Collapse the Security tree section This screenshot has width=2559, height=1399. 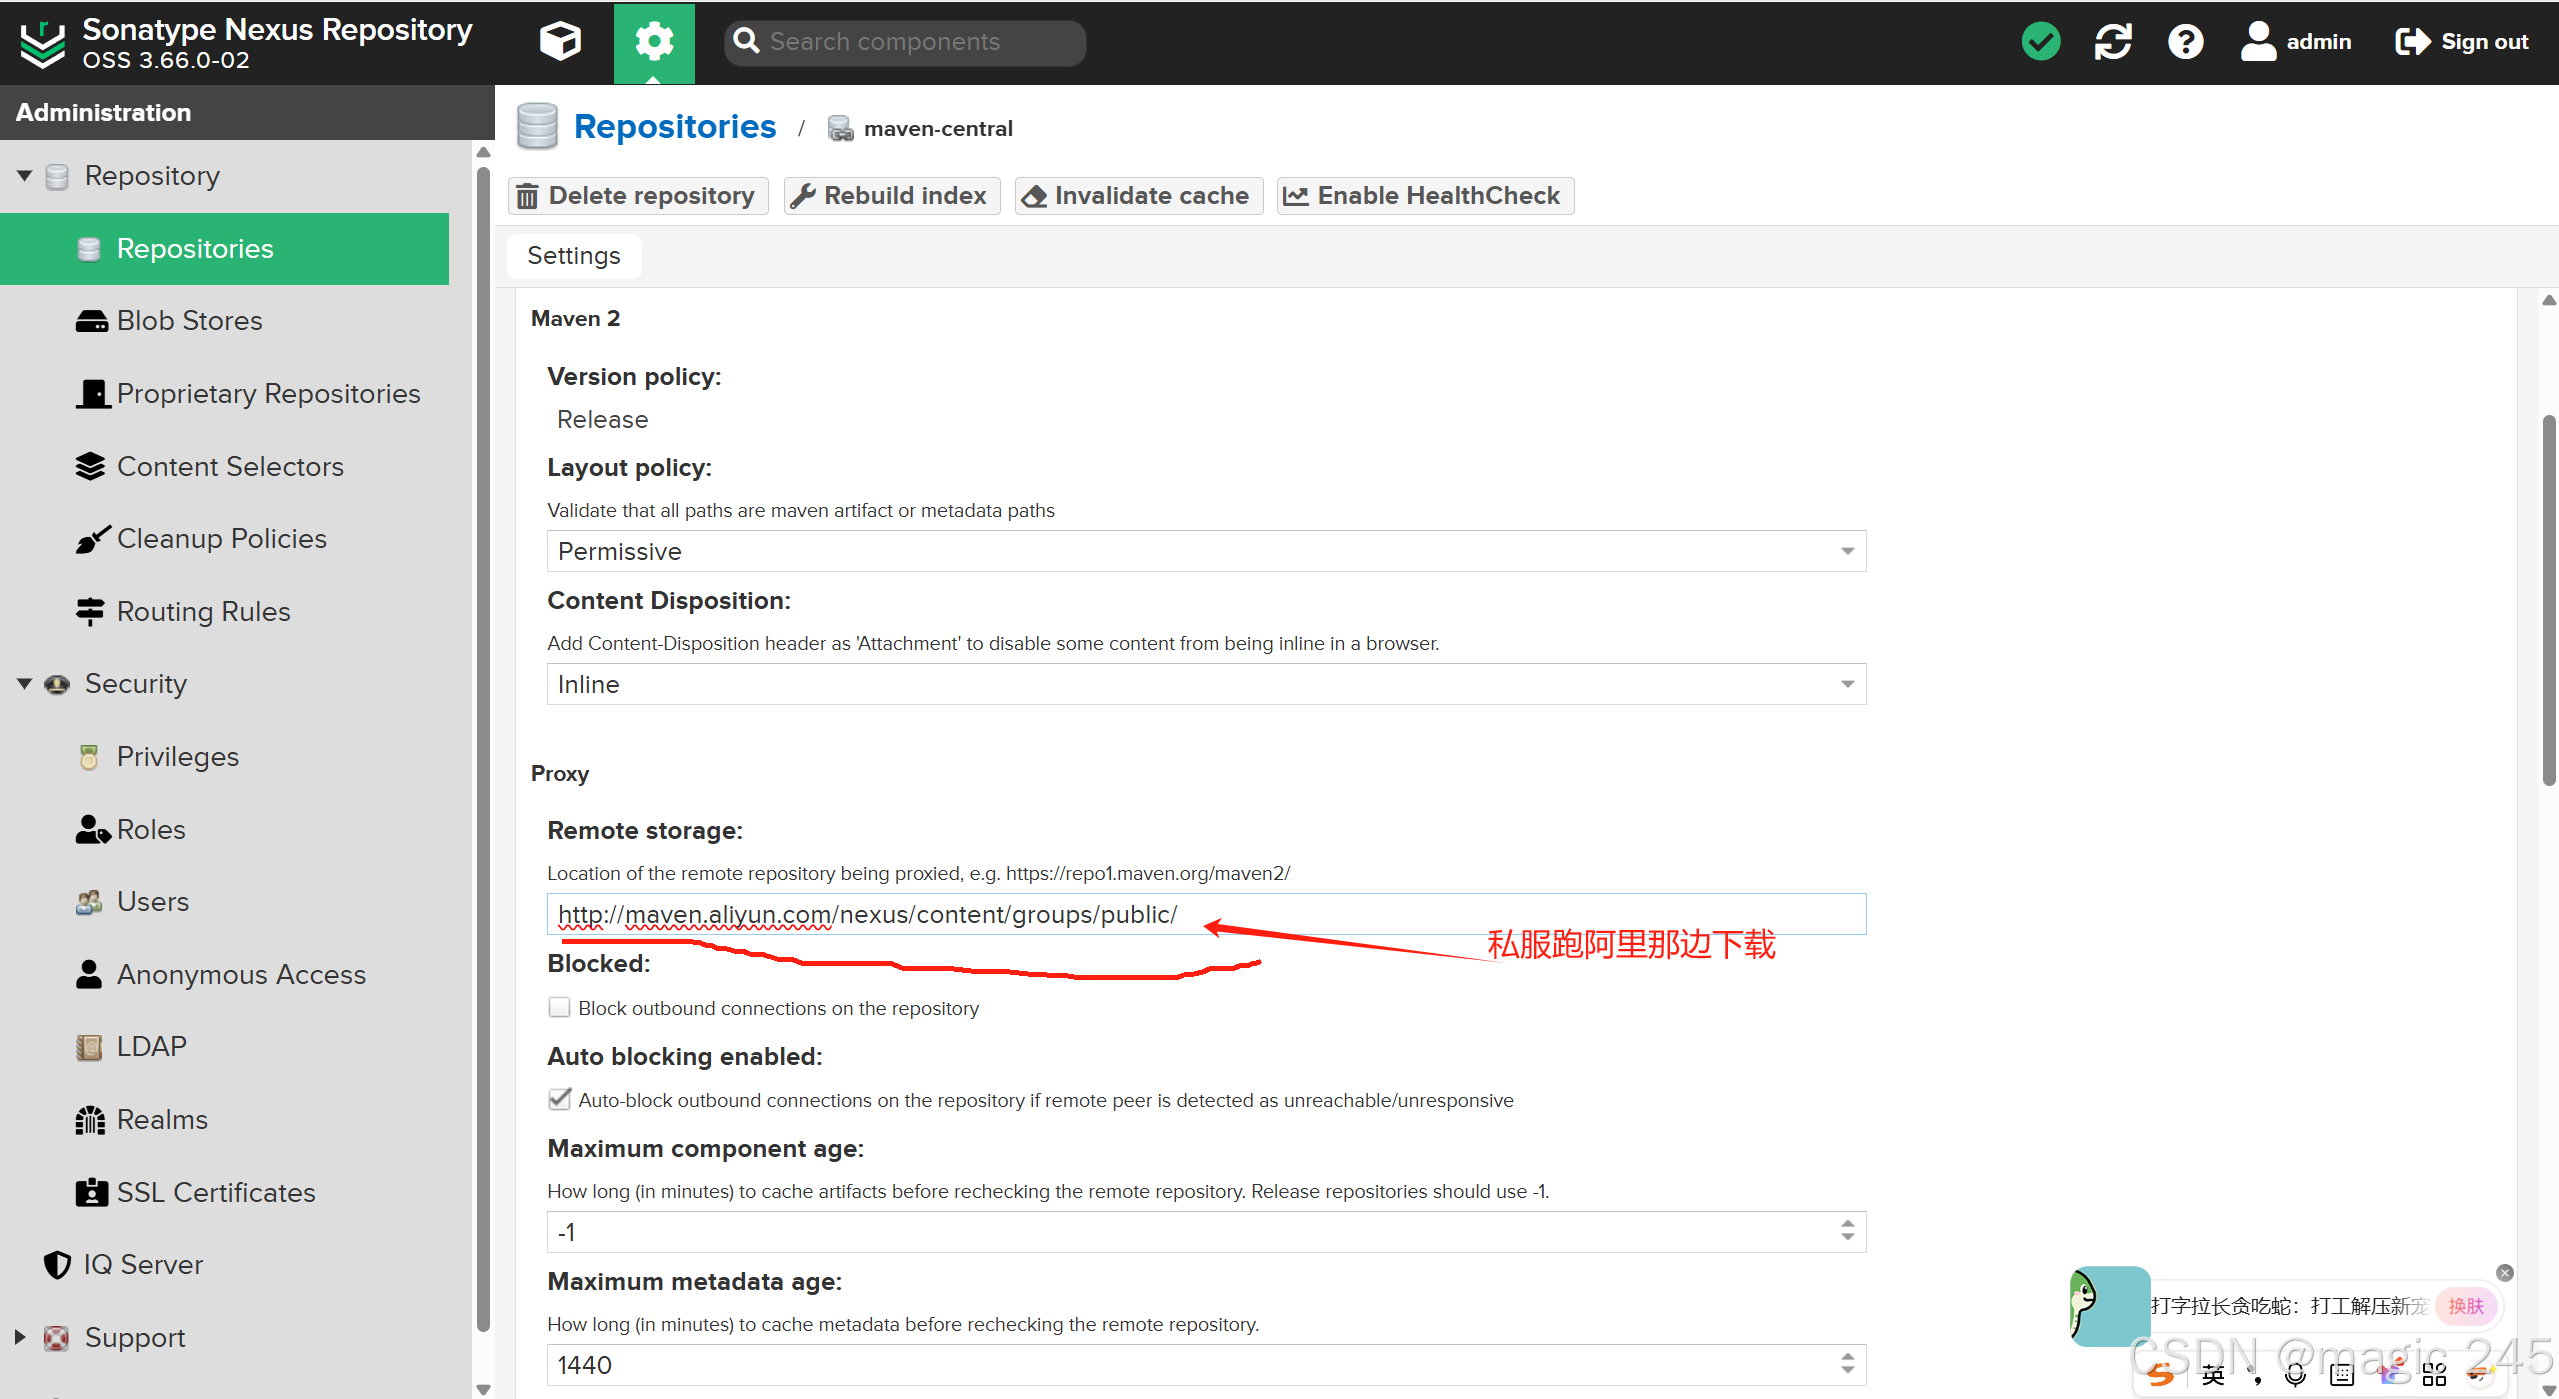24,684
